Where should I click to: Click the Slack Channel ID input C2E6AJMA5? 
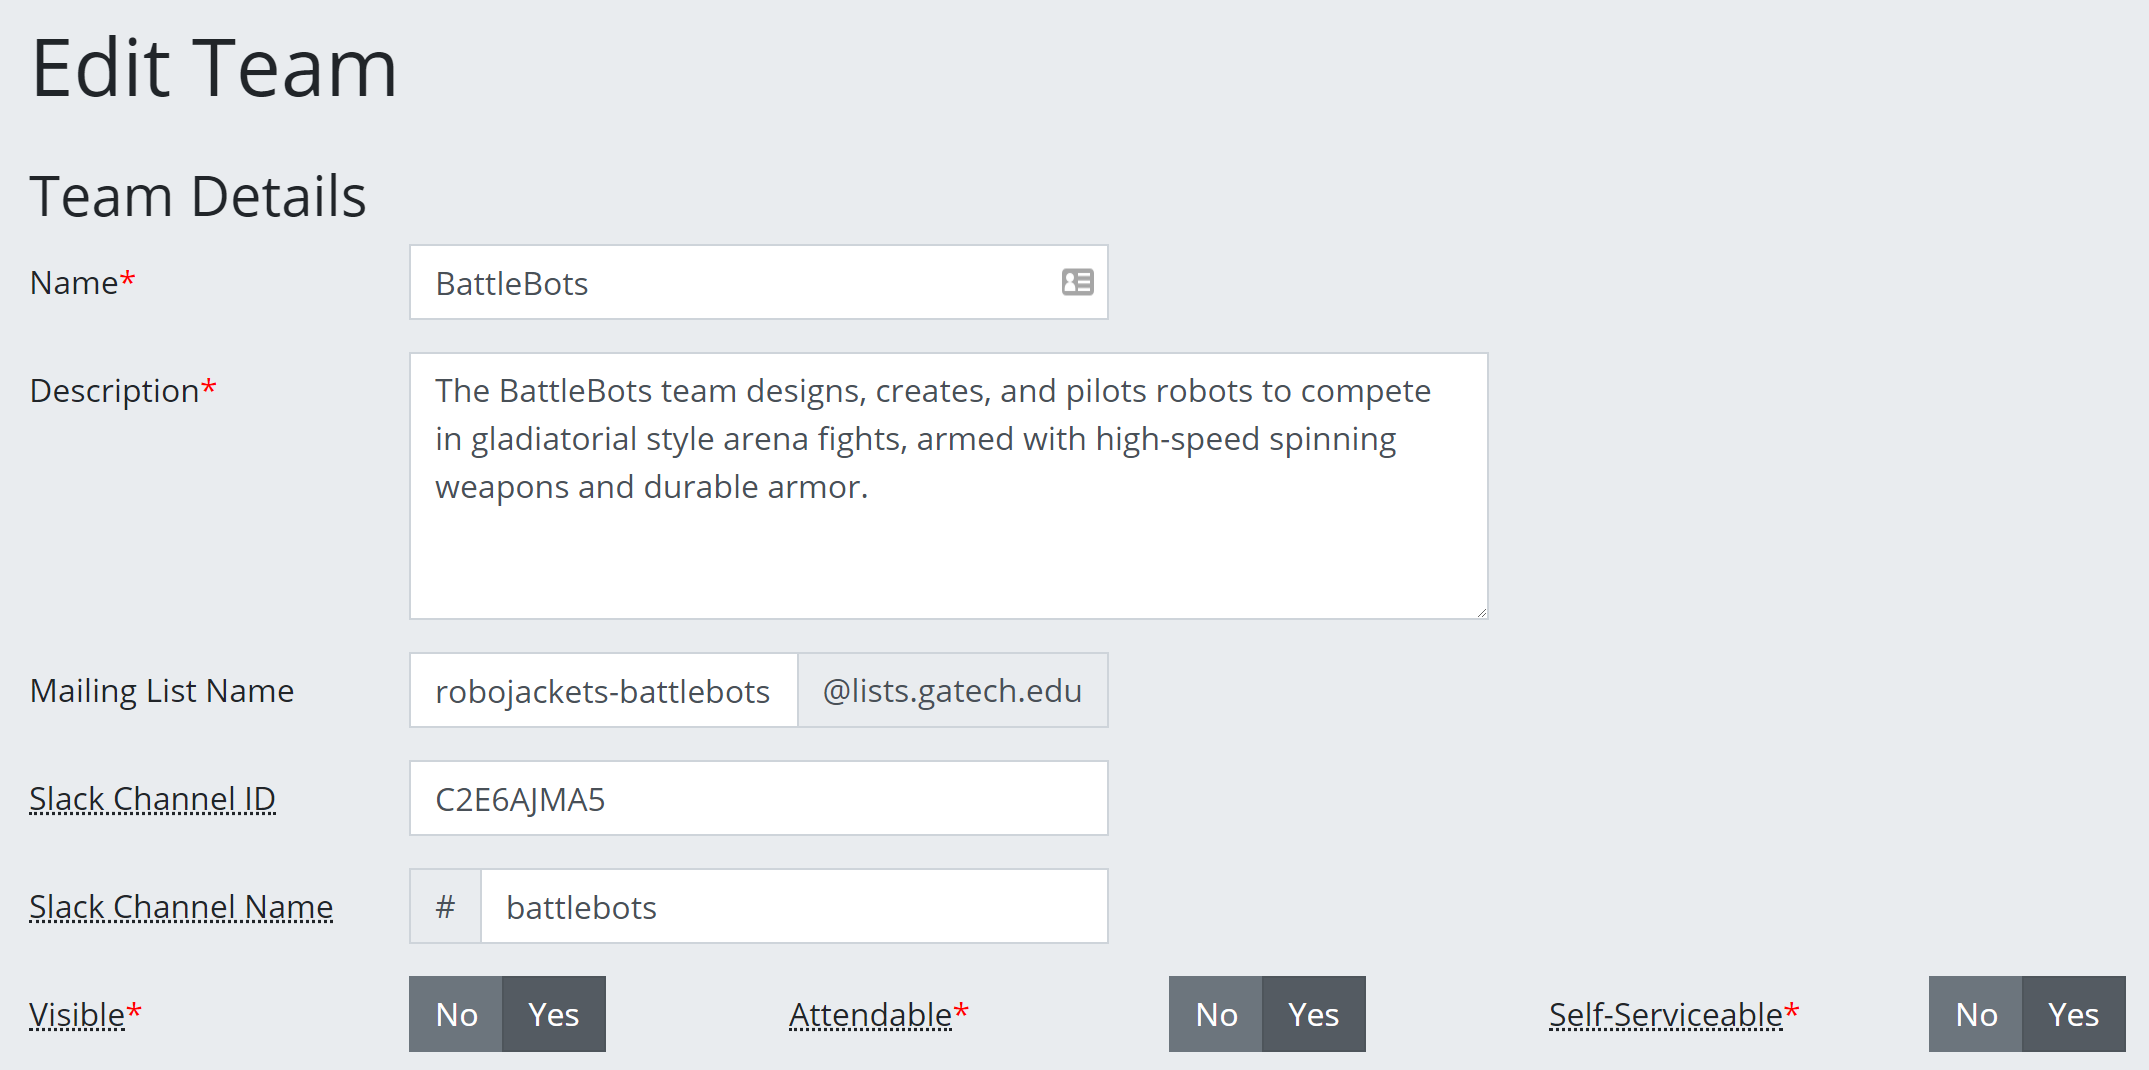(x=759, y=798)
